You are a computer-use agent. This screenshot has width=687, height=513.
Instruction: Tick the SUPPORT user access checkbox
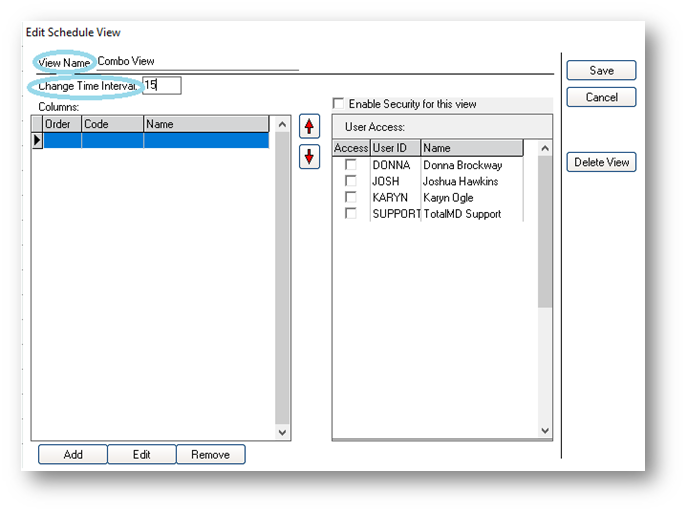351,213
